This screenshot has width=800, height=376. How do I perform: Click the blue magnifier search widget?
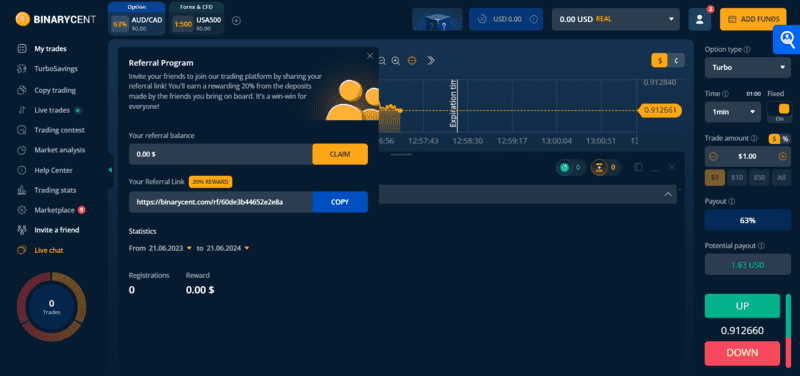tap(787, 39)
